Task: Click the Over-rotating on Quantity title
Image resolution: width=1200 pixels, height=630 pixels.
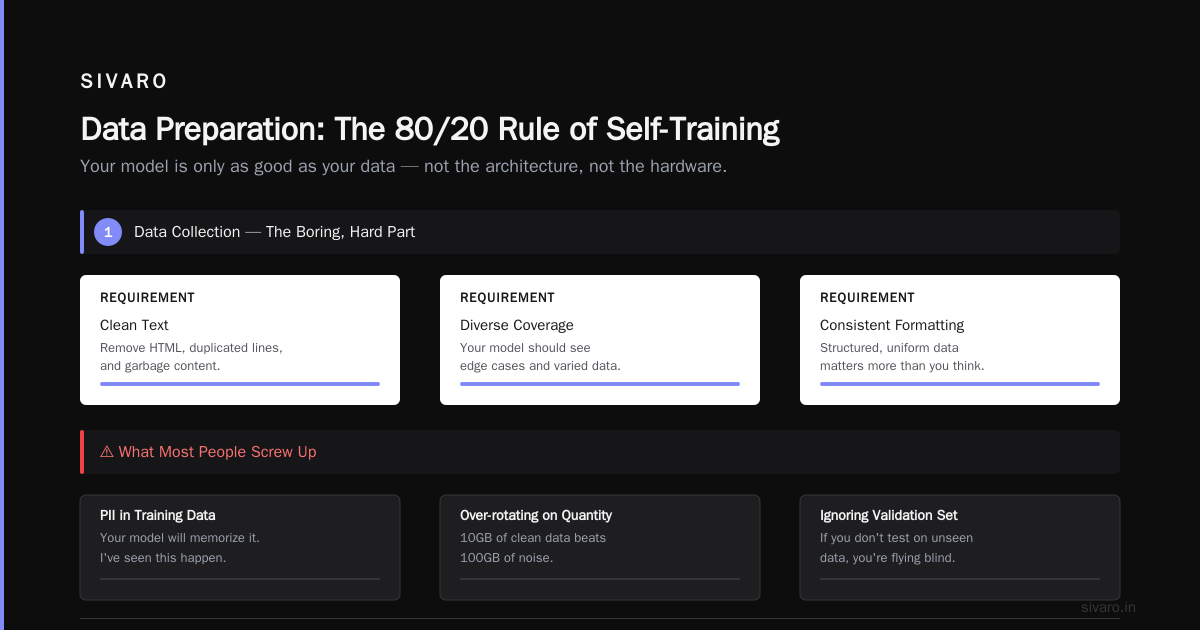Action: [536, 515]
